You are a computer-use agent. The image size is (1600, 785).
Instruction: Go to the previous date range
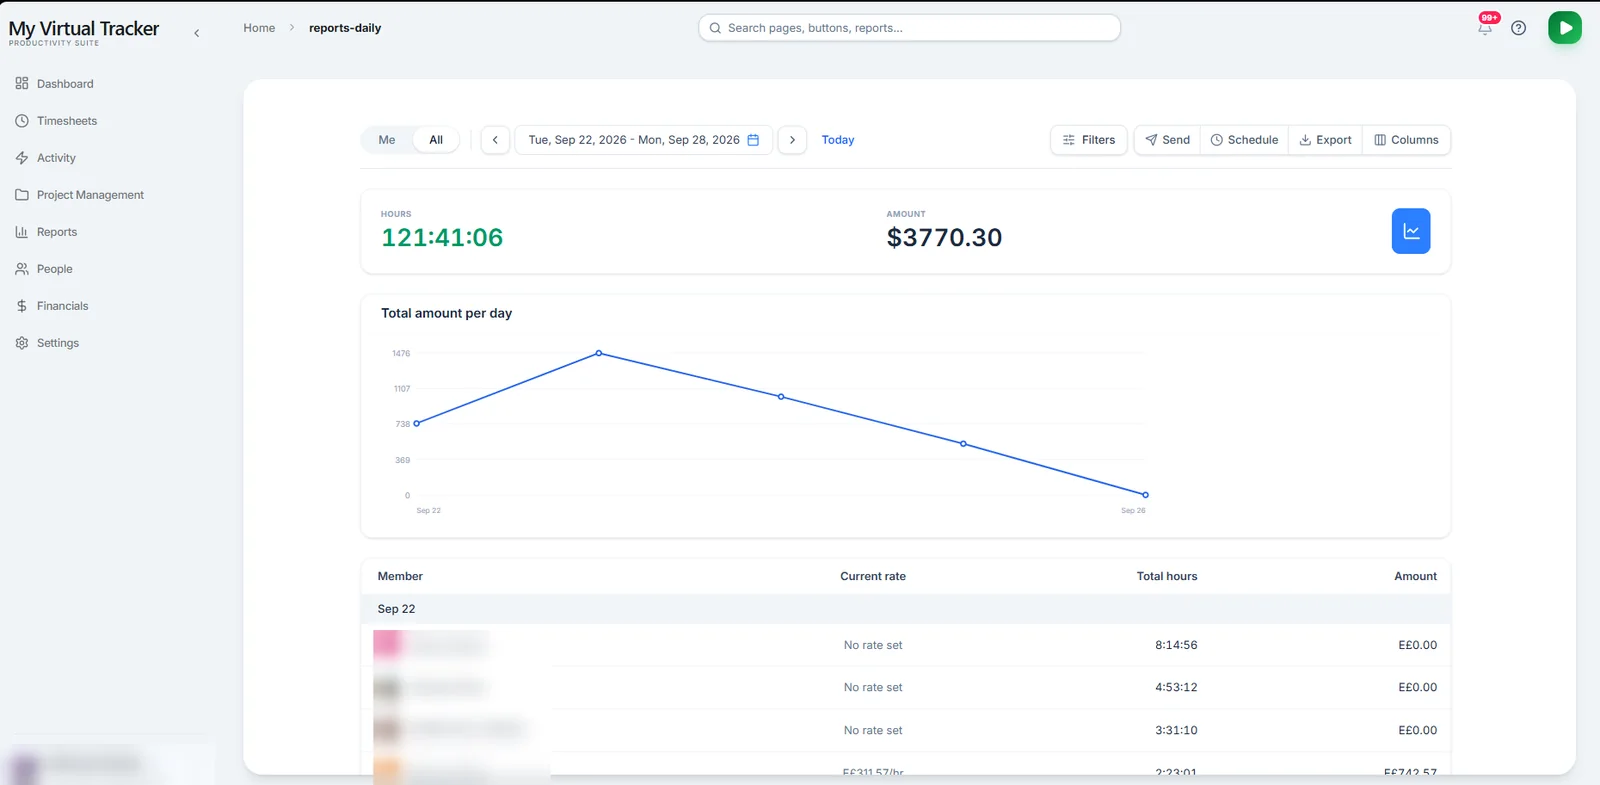[x=495, y=140]
